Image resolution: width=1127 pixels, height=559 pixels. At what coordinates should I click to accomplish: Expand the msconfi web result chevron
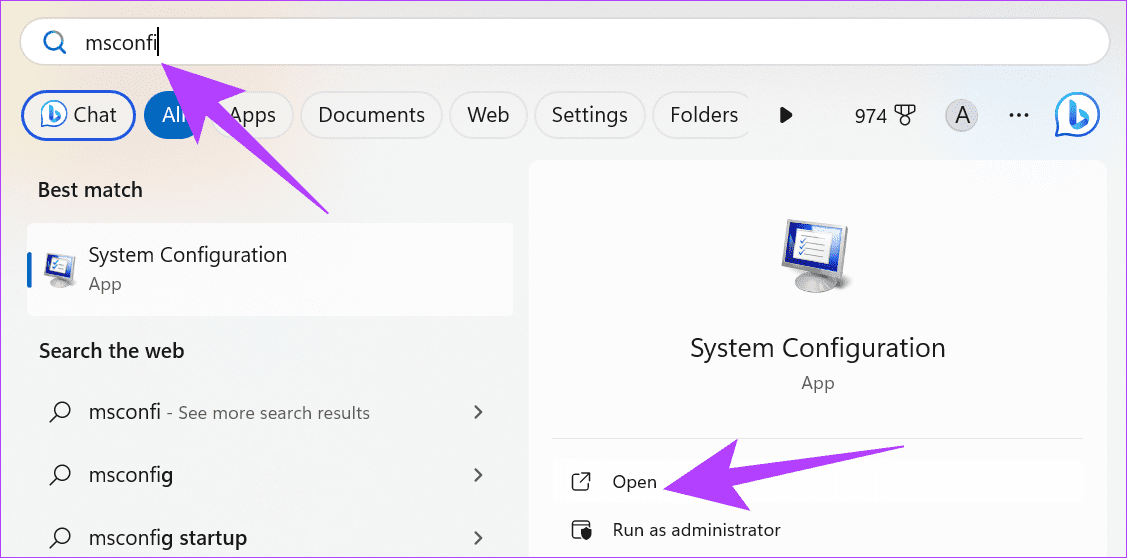point(478,412)
